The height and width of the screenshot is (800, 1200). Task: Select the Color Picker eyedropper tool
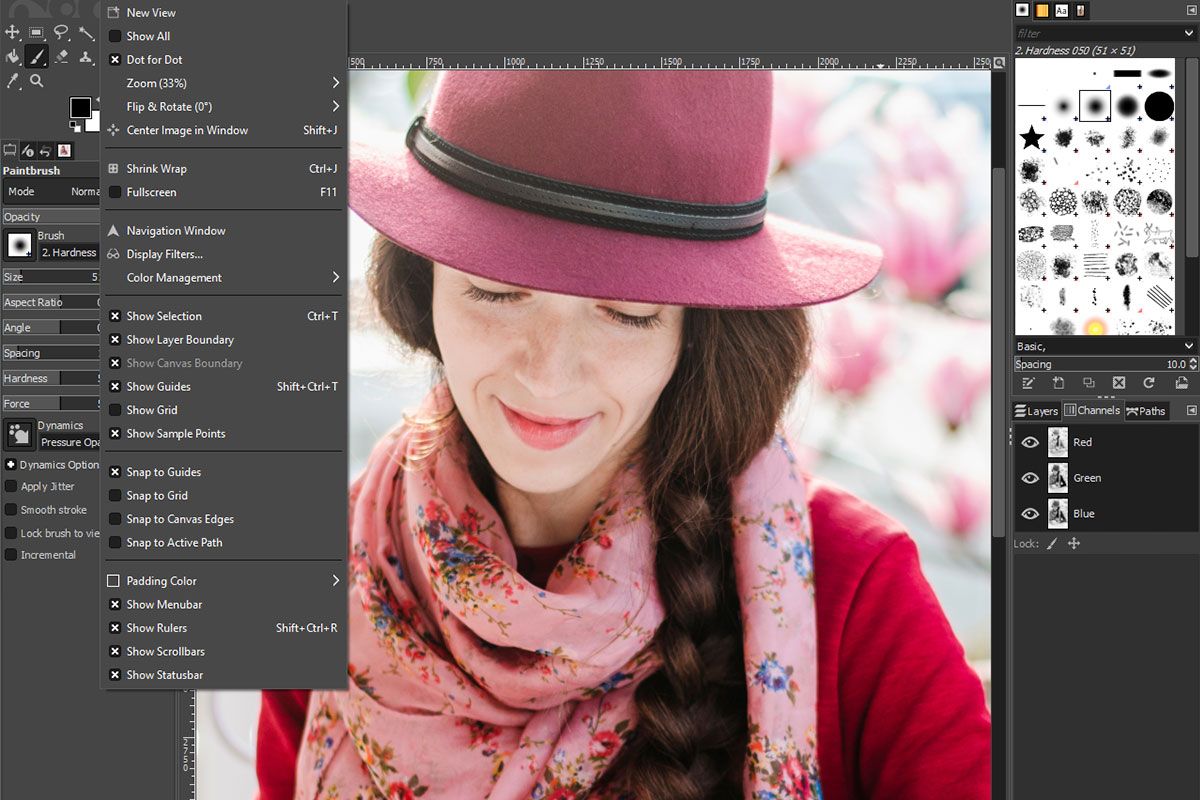pyautogui.click(x=13, y=81)
